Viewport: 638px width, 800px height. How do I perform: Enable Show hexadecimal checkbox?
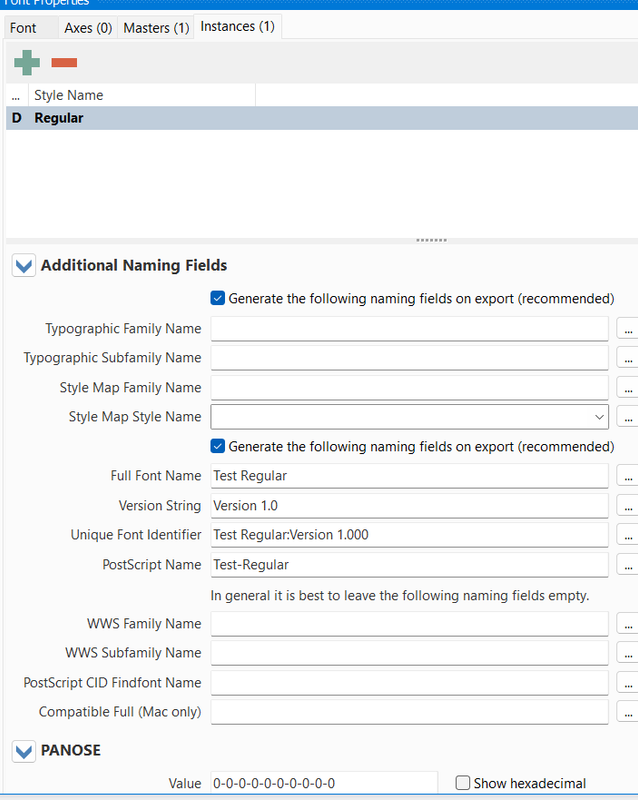(463, 783)
